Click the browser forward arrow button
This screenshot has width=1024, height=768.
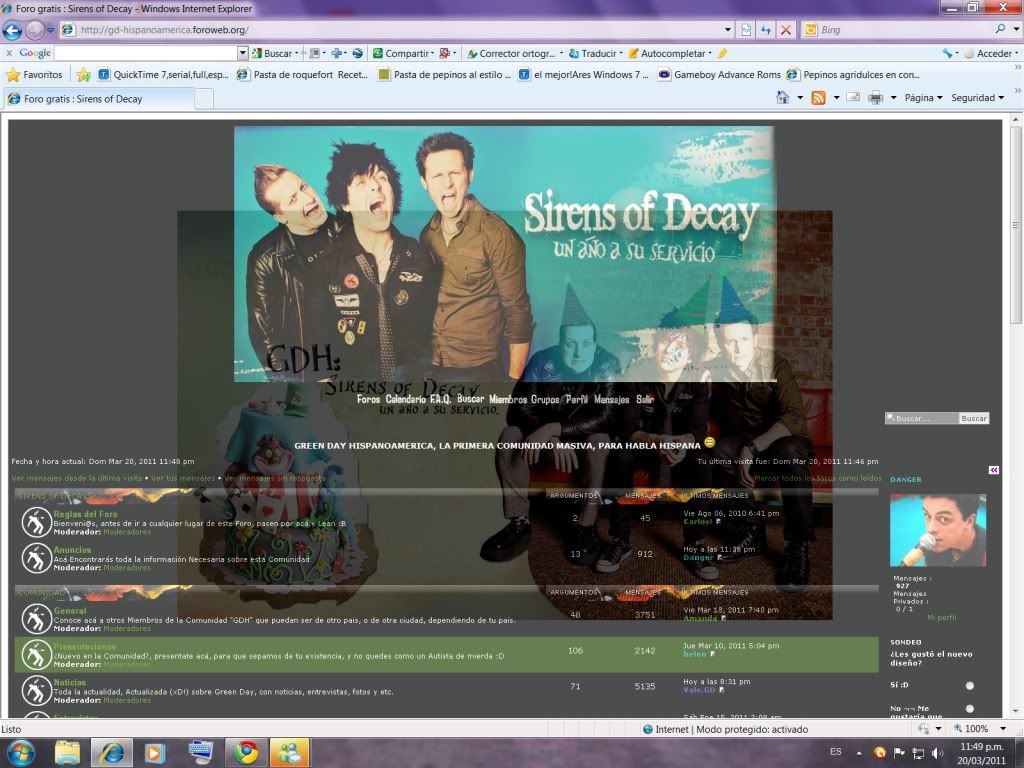[35, 30]
